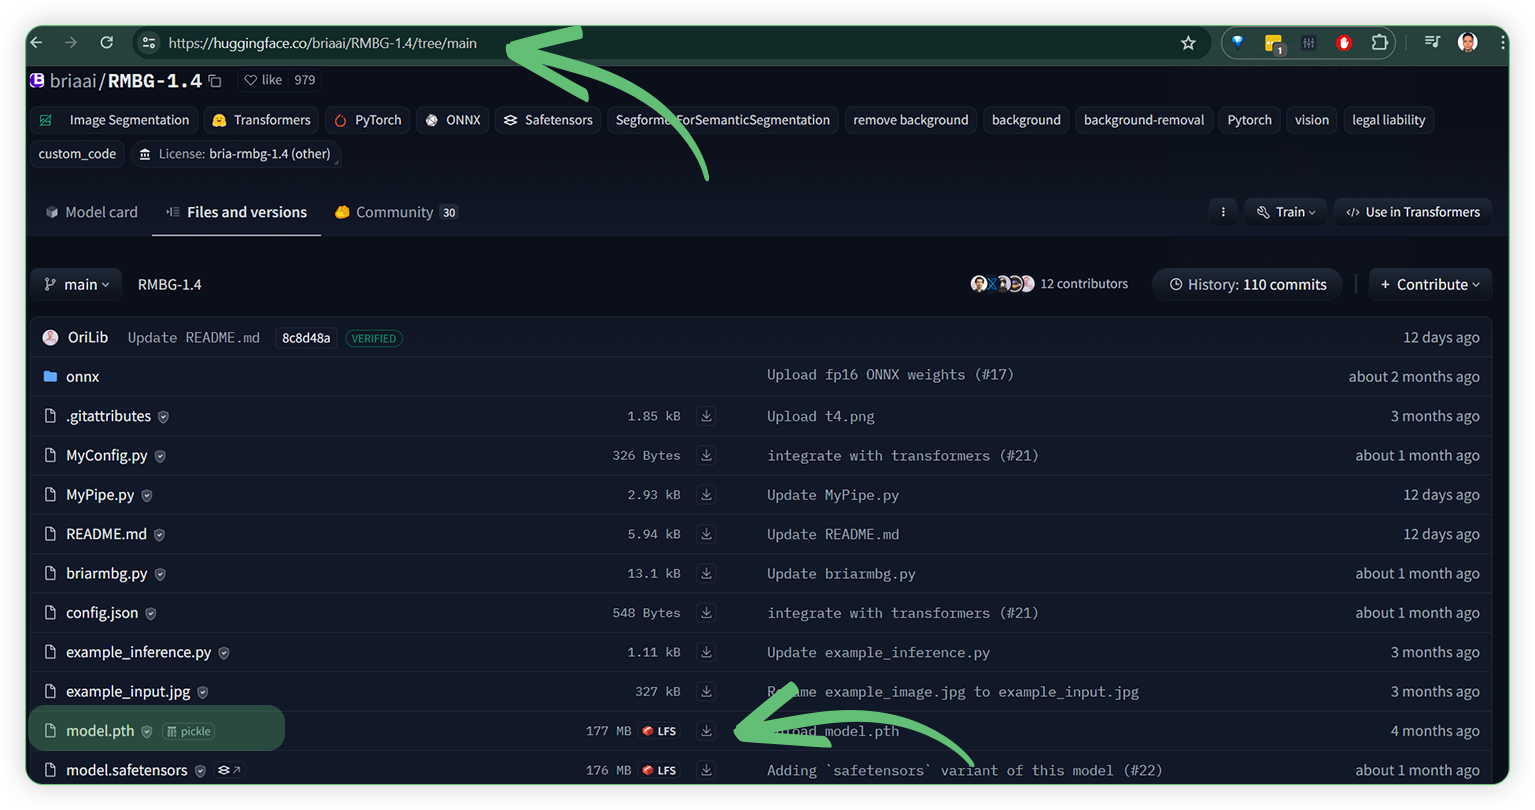Switch to the Model card tab
Image resolution: width=1535 pixels, height=810 pixels.
[x=92, y=212]
